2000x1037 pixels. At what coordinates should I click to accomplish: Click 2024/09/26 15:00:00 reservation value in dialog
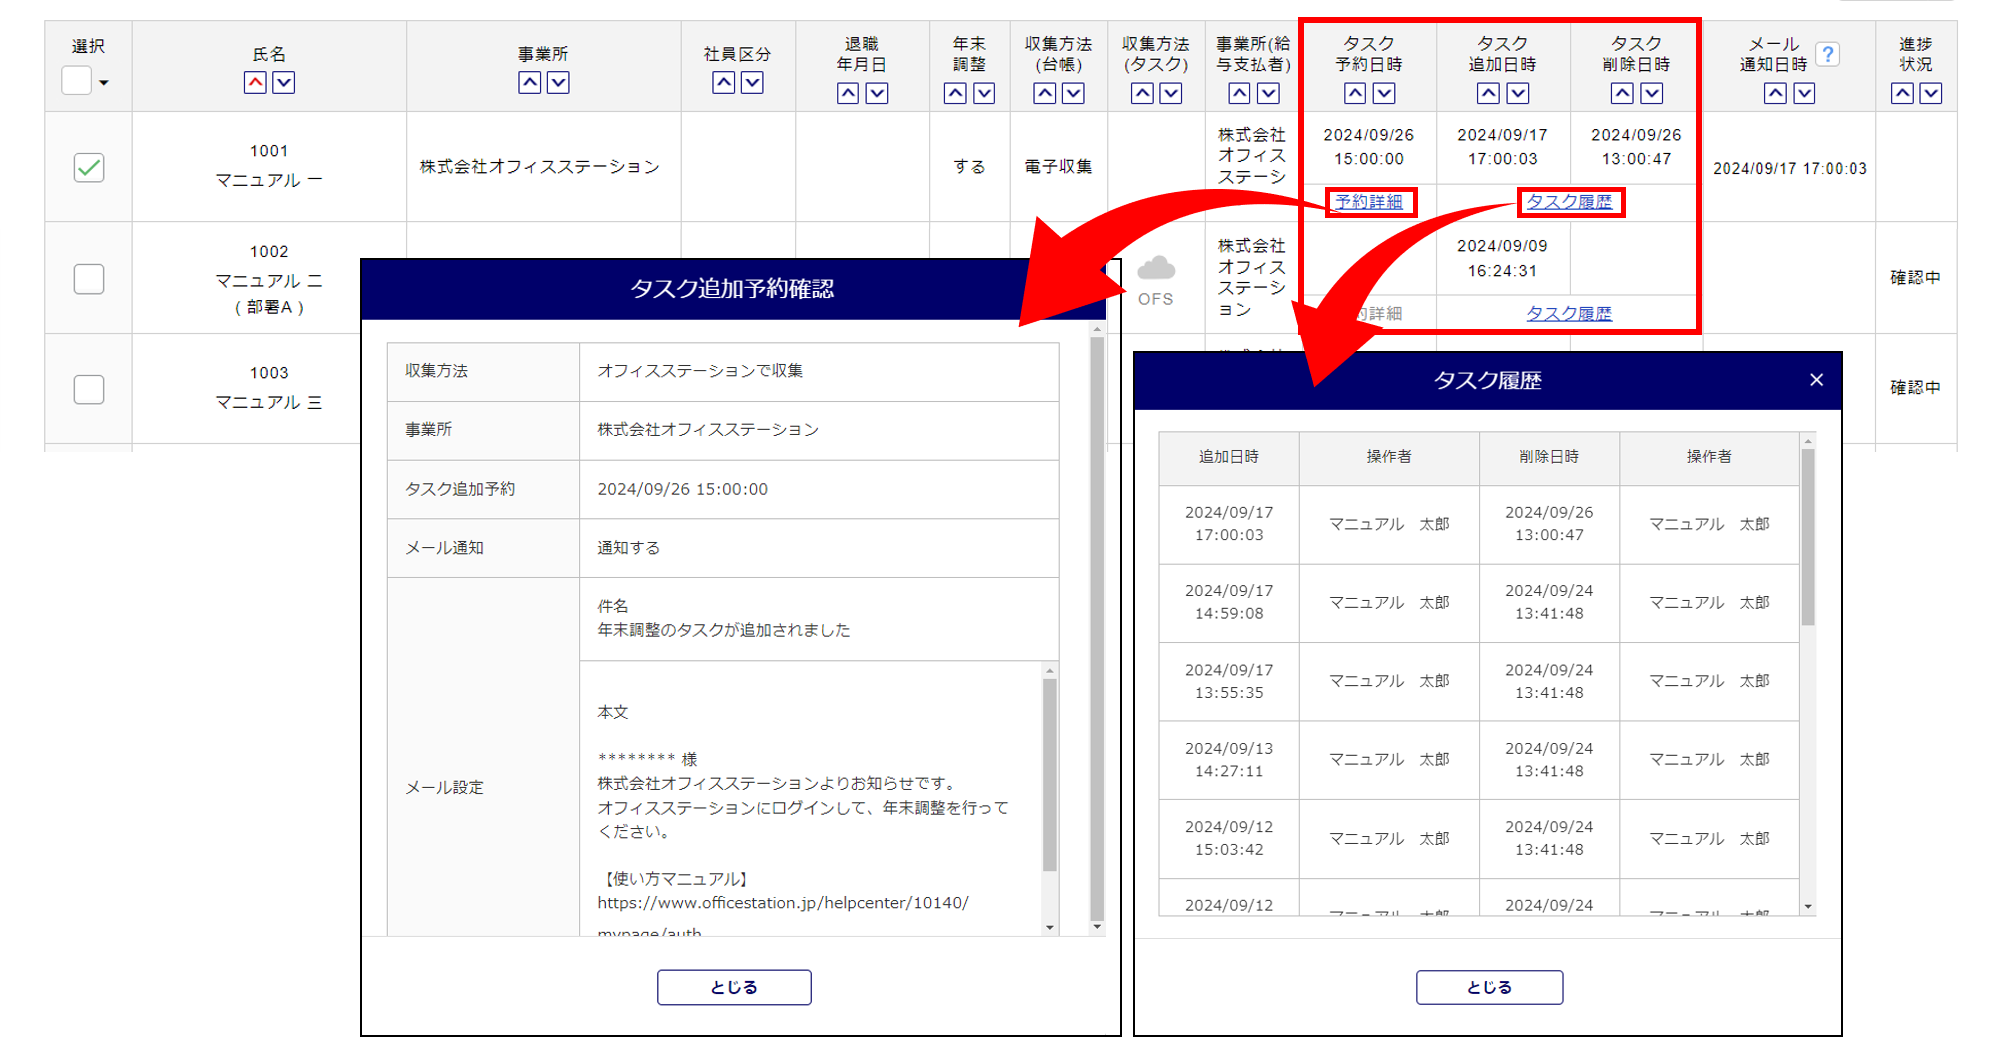pos(683,489)
